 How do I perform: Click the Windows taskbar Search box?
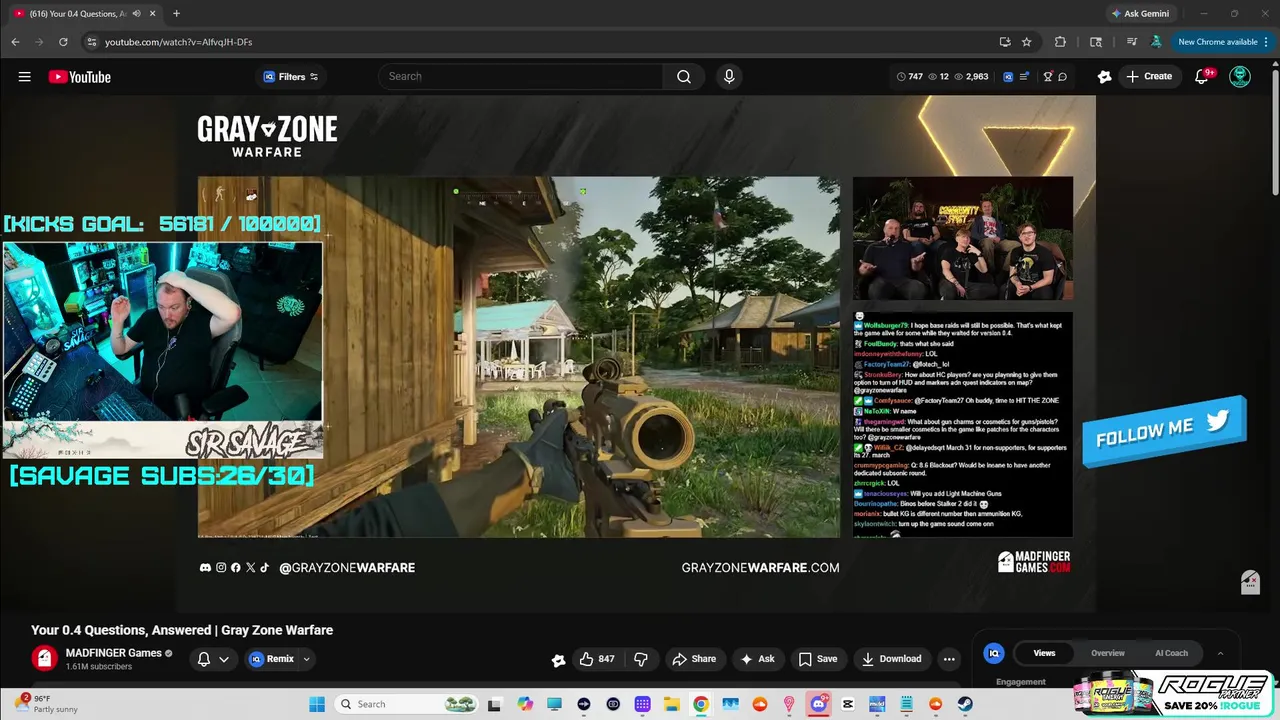pos(407,704)
